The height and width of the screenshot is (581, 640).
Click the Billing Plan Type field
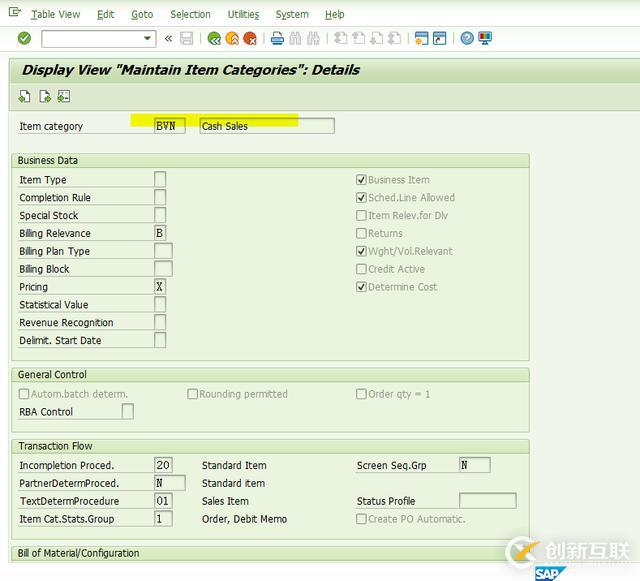click(163, 251)
